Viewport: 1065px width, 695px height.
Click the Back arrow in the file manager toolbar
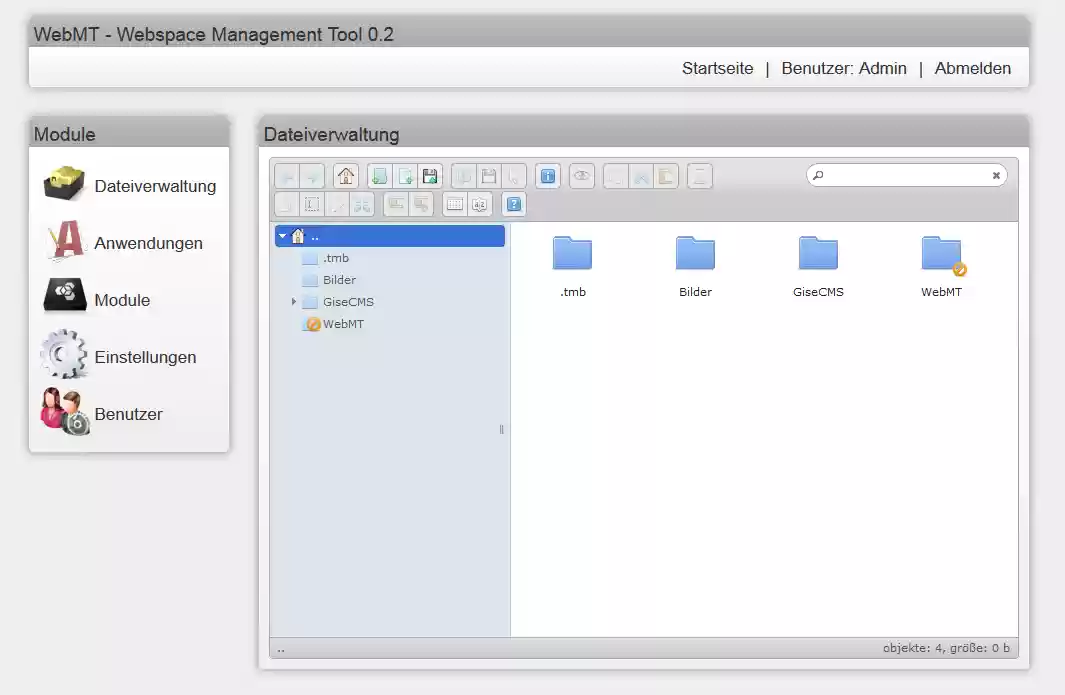click(x=287, y=177)
